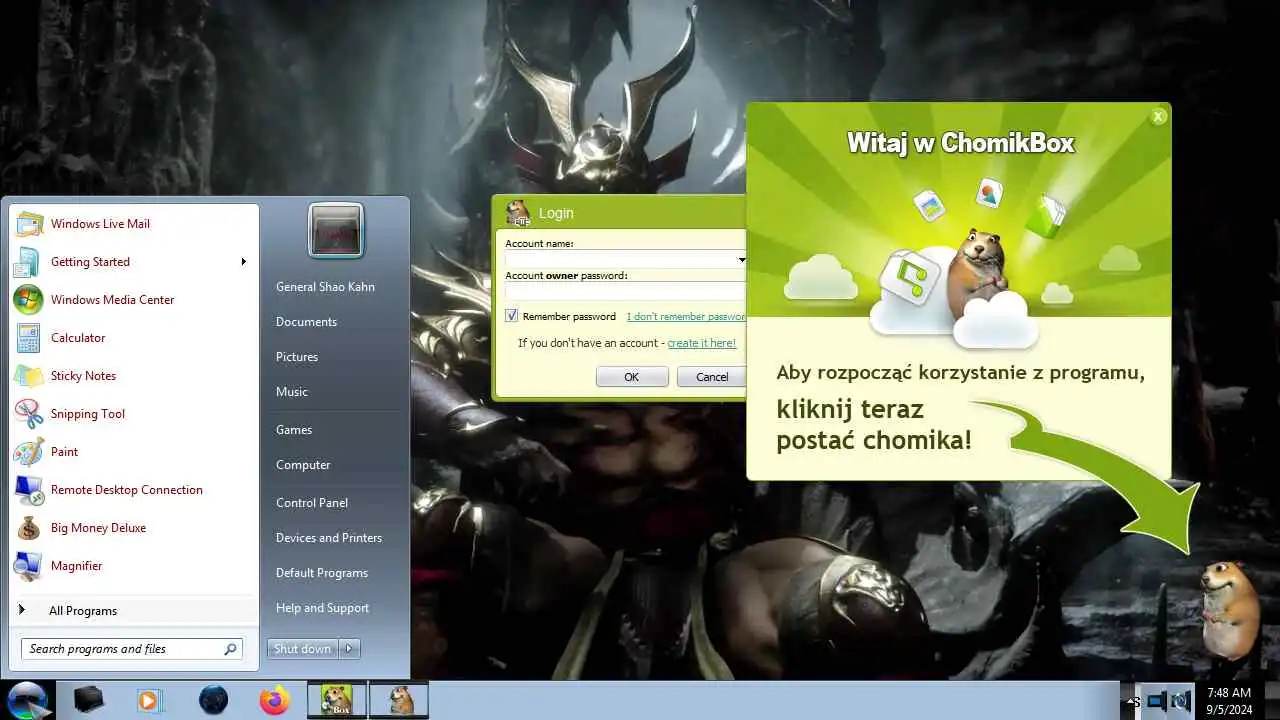
Task: Open Shut down options arrow
Action: pyautogui.click(x=349, y=649)
